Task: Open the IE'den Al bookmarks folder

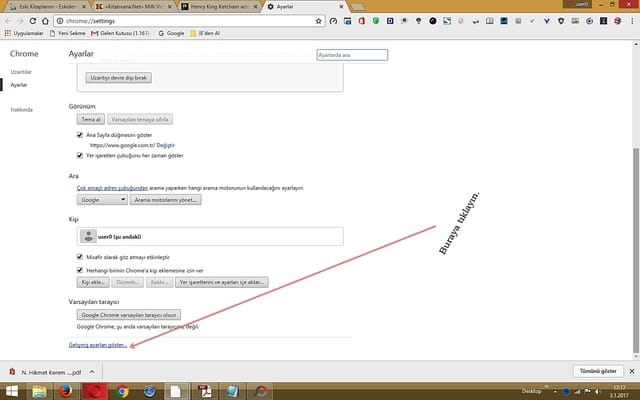Action: (x=205, y=33)
